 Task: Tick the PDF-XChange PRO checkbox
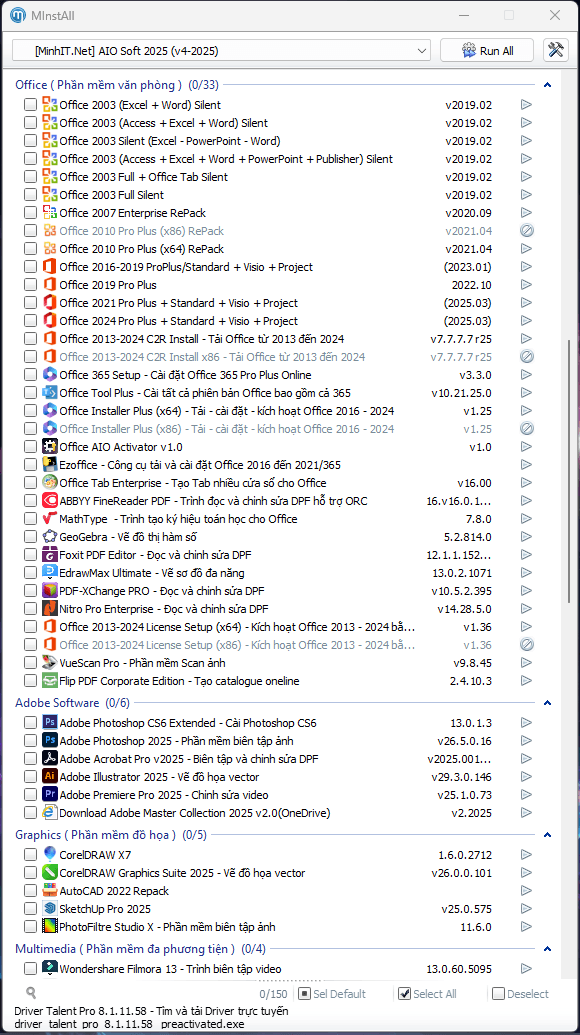30,590
